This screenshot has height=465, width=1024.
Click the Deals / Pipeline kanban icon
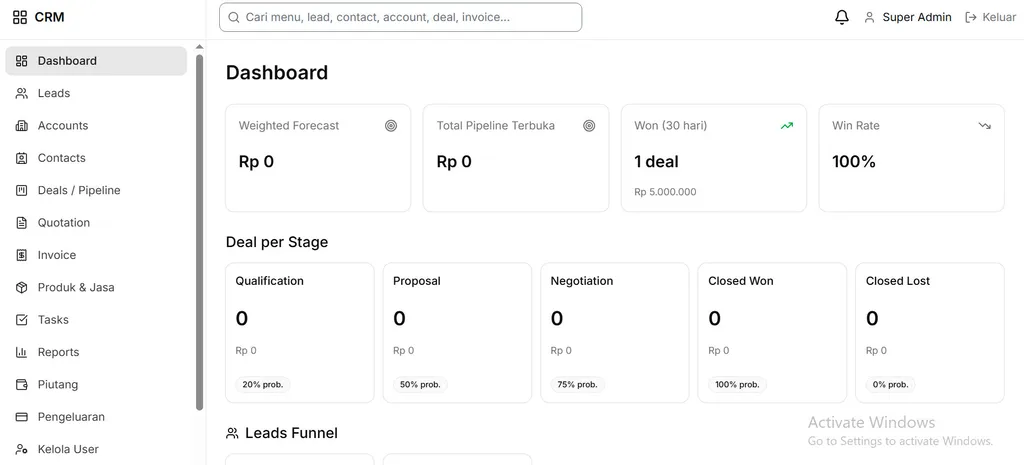(x=22, y=190)
